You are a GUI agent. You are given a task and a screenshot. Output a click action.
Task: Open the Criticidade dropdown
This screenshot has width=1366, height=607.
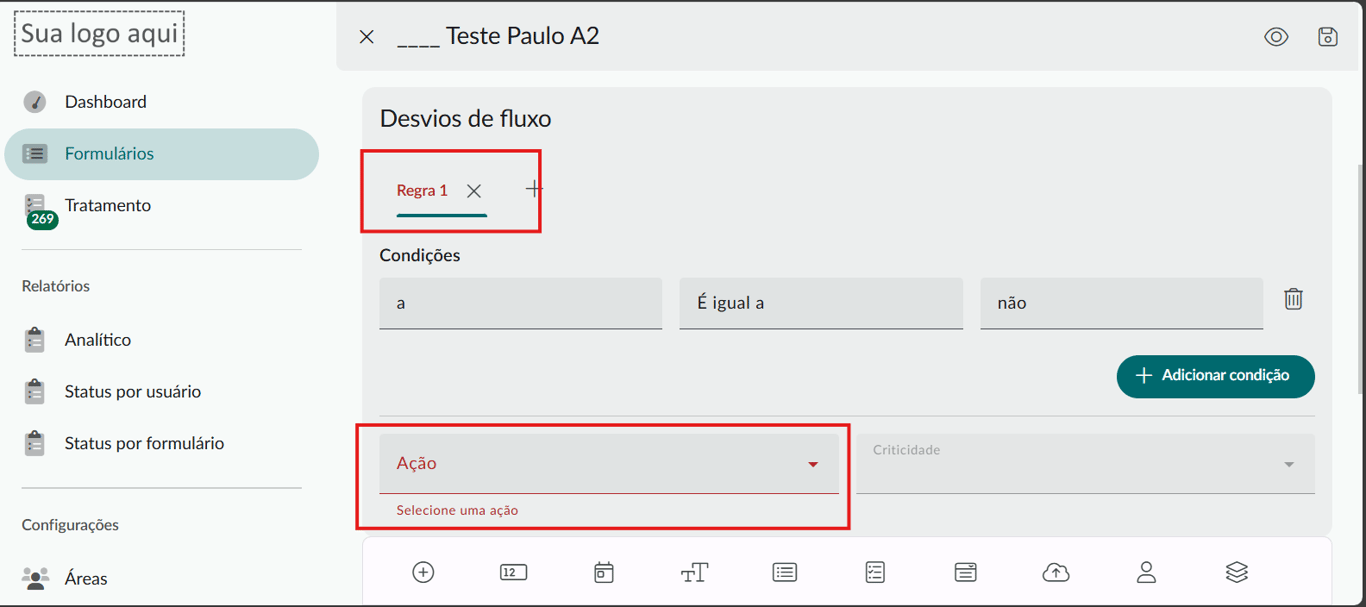1085,463
